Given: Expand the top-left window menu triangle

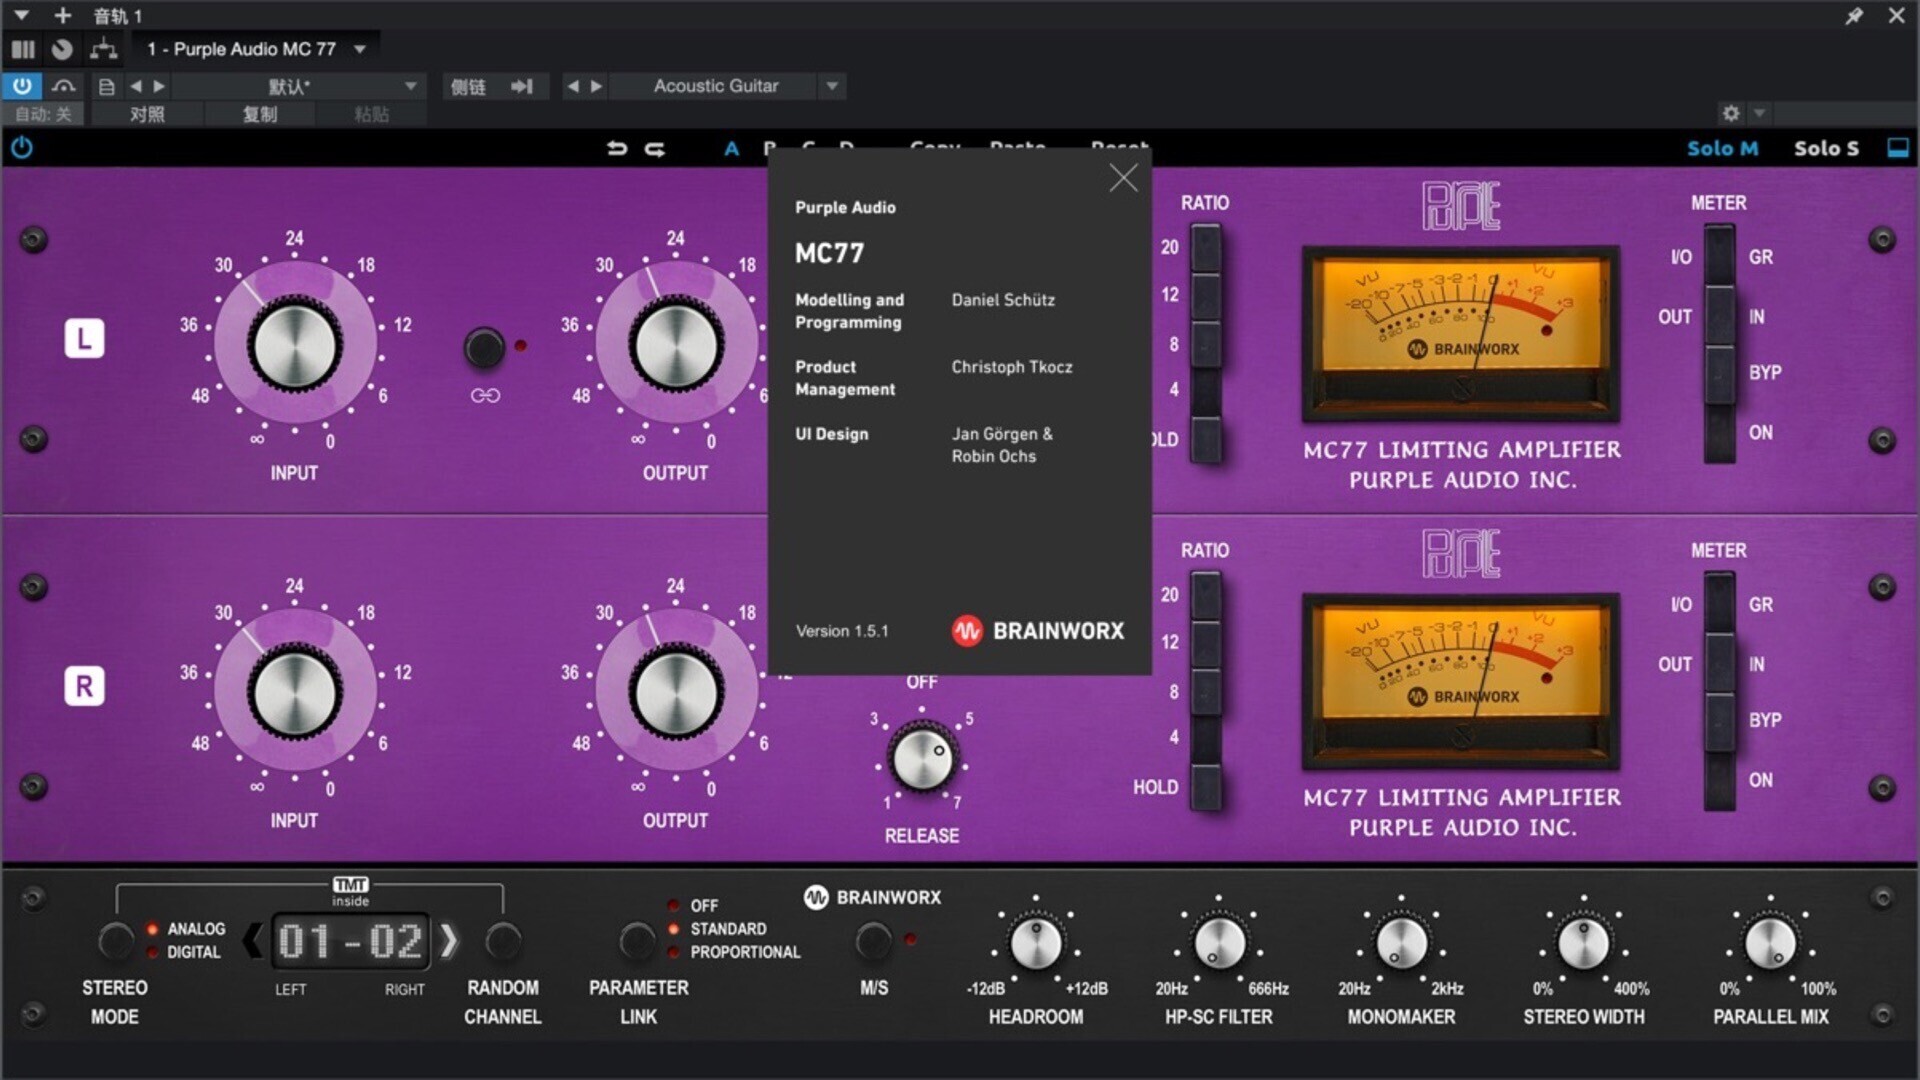Looking at the screenshot, I should pyautogui.click(x=21, y=16).
